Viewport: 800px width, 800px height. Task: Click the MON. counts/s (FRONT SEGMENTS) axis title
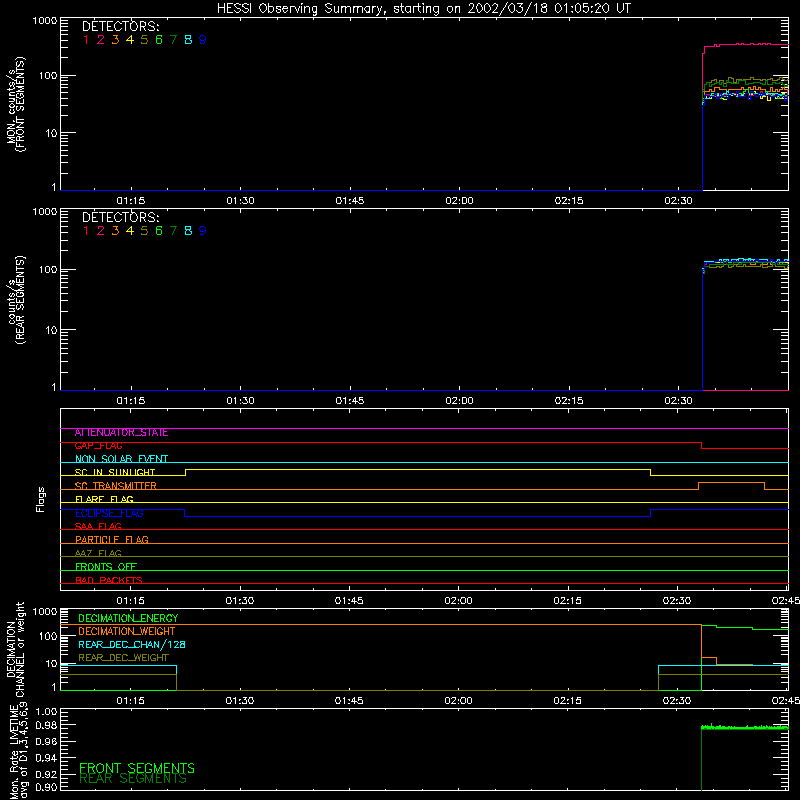16,104
